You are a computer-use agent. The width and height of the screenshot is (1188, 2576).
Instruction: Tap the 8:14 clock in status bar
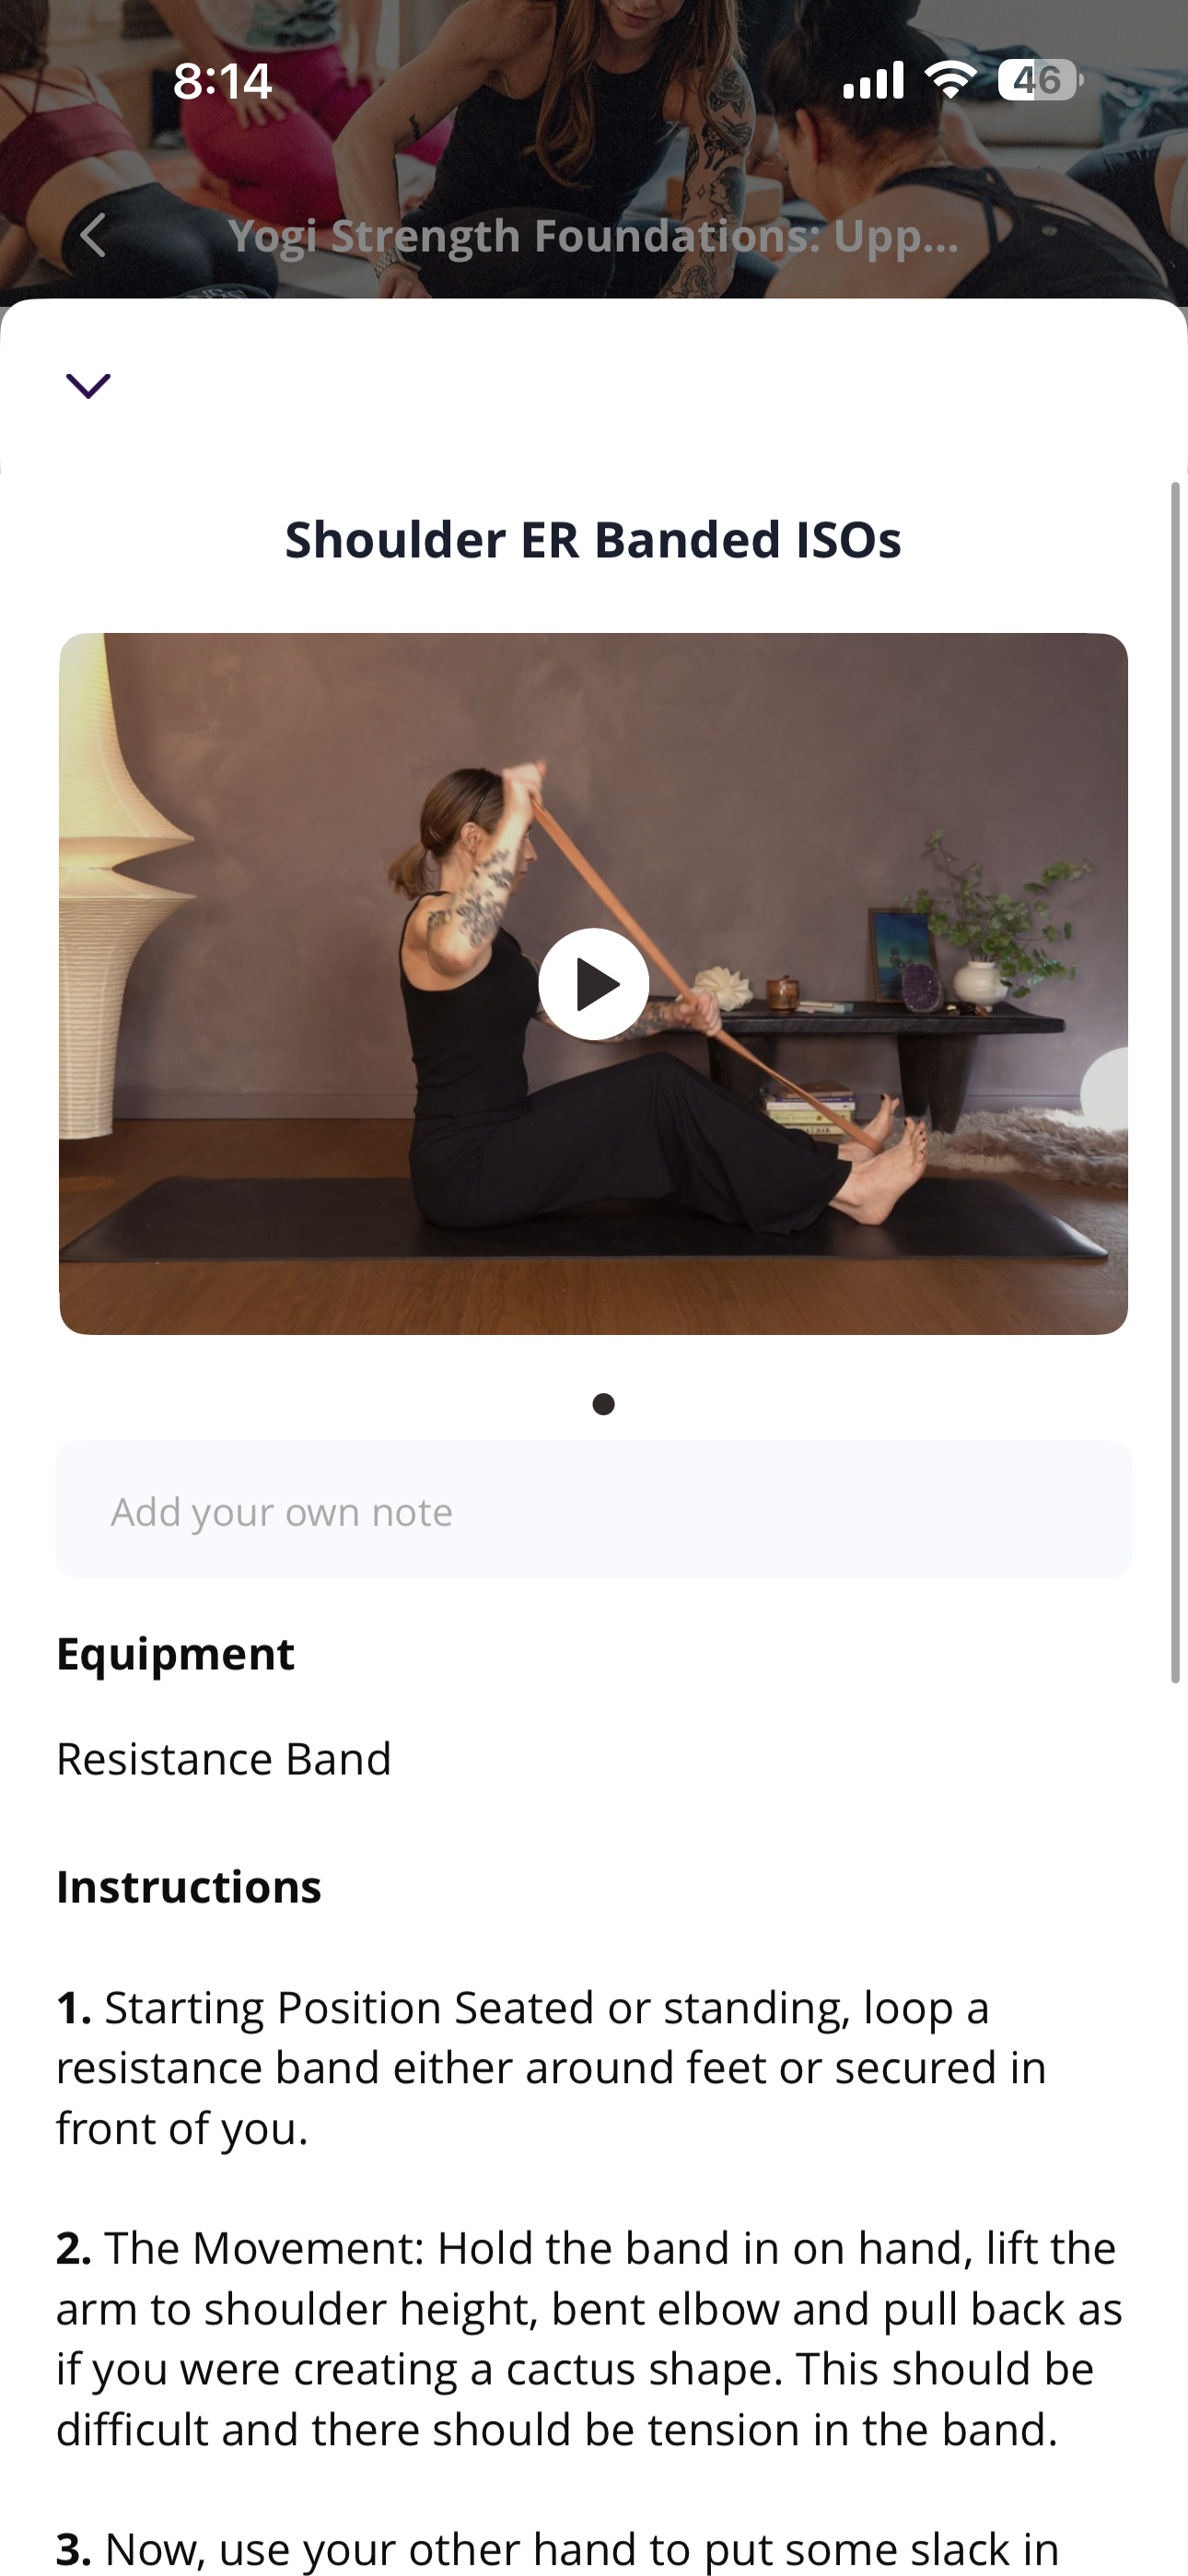(222, 81)
